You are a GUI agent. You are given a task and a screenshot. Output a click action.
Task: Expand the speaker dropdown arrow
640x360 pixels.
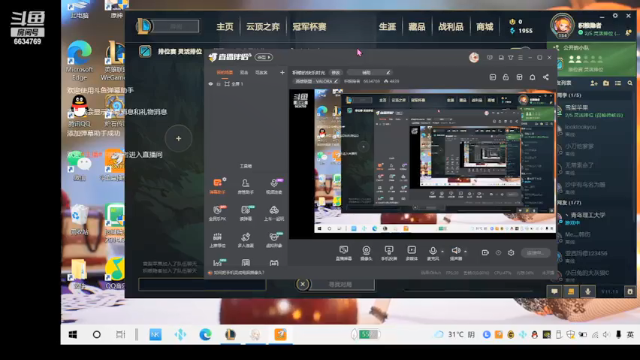tap(466, 251)
